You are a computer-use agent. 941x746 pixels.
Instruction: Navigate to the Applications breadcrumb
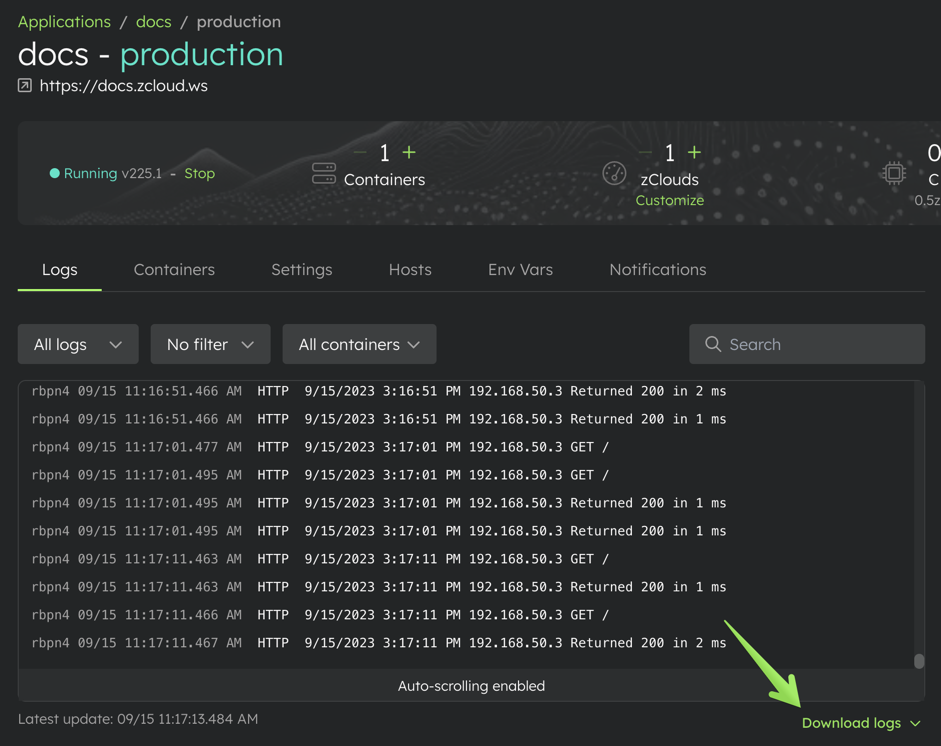(x=64, y=21)
